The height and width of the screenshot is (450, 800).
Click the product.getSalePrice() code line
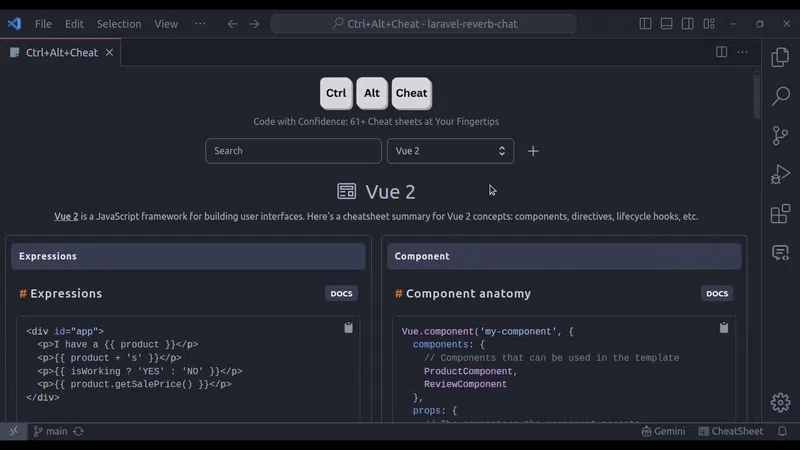pyautogui.click(x=134, y=384)
